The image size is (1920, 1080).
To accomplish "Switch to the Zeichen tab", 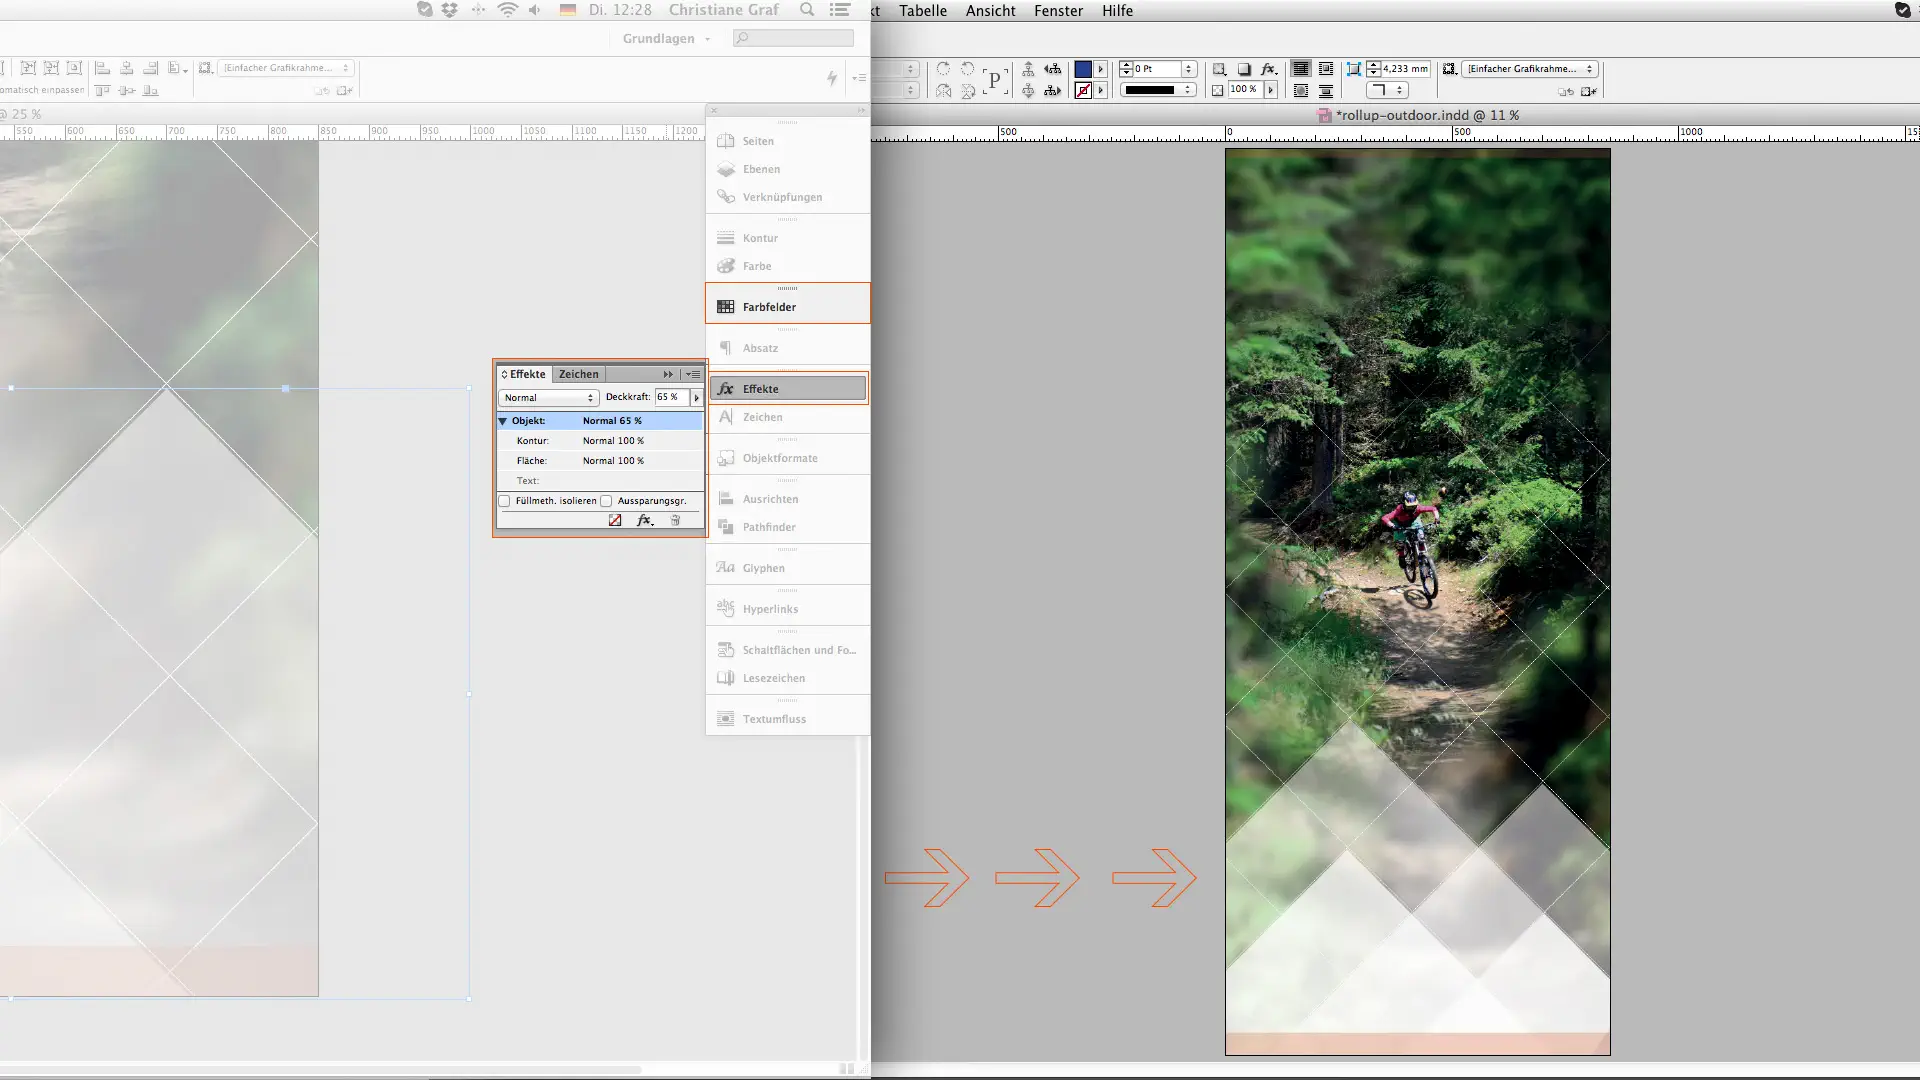I will tap(578, 374).
